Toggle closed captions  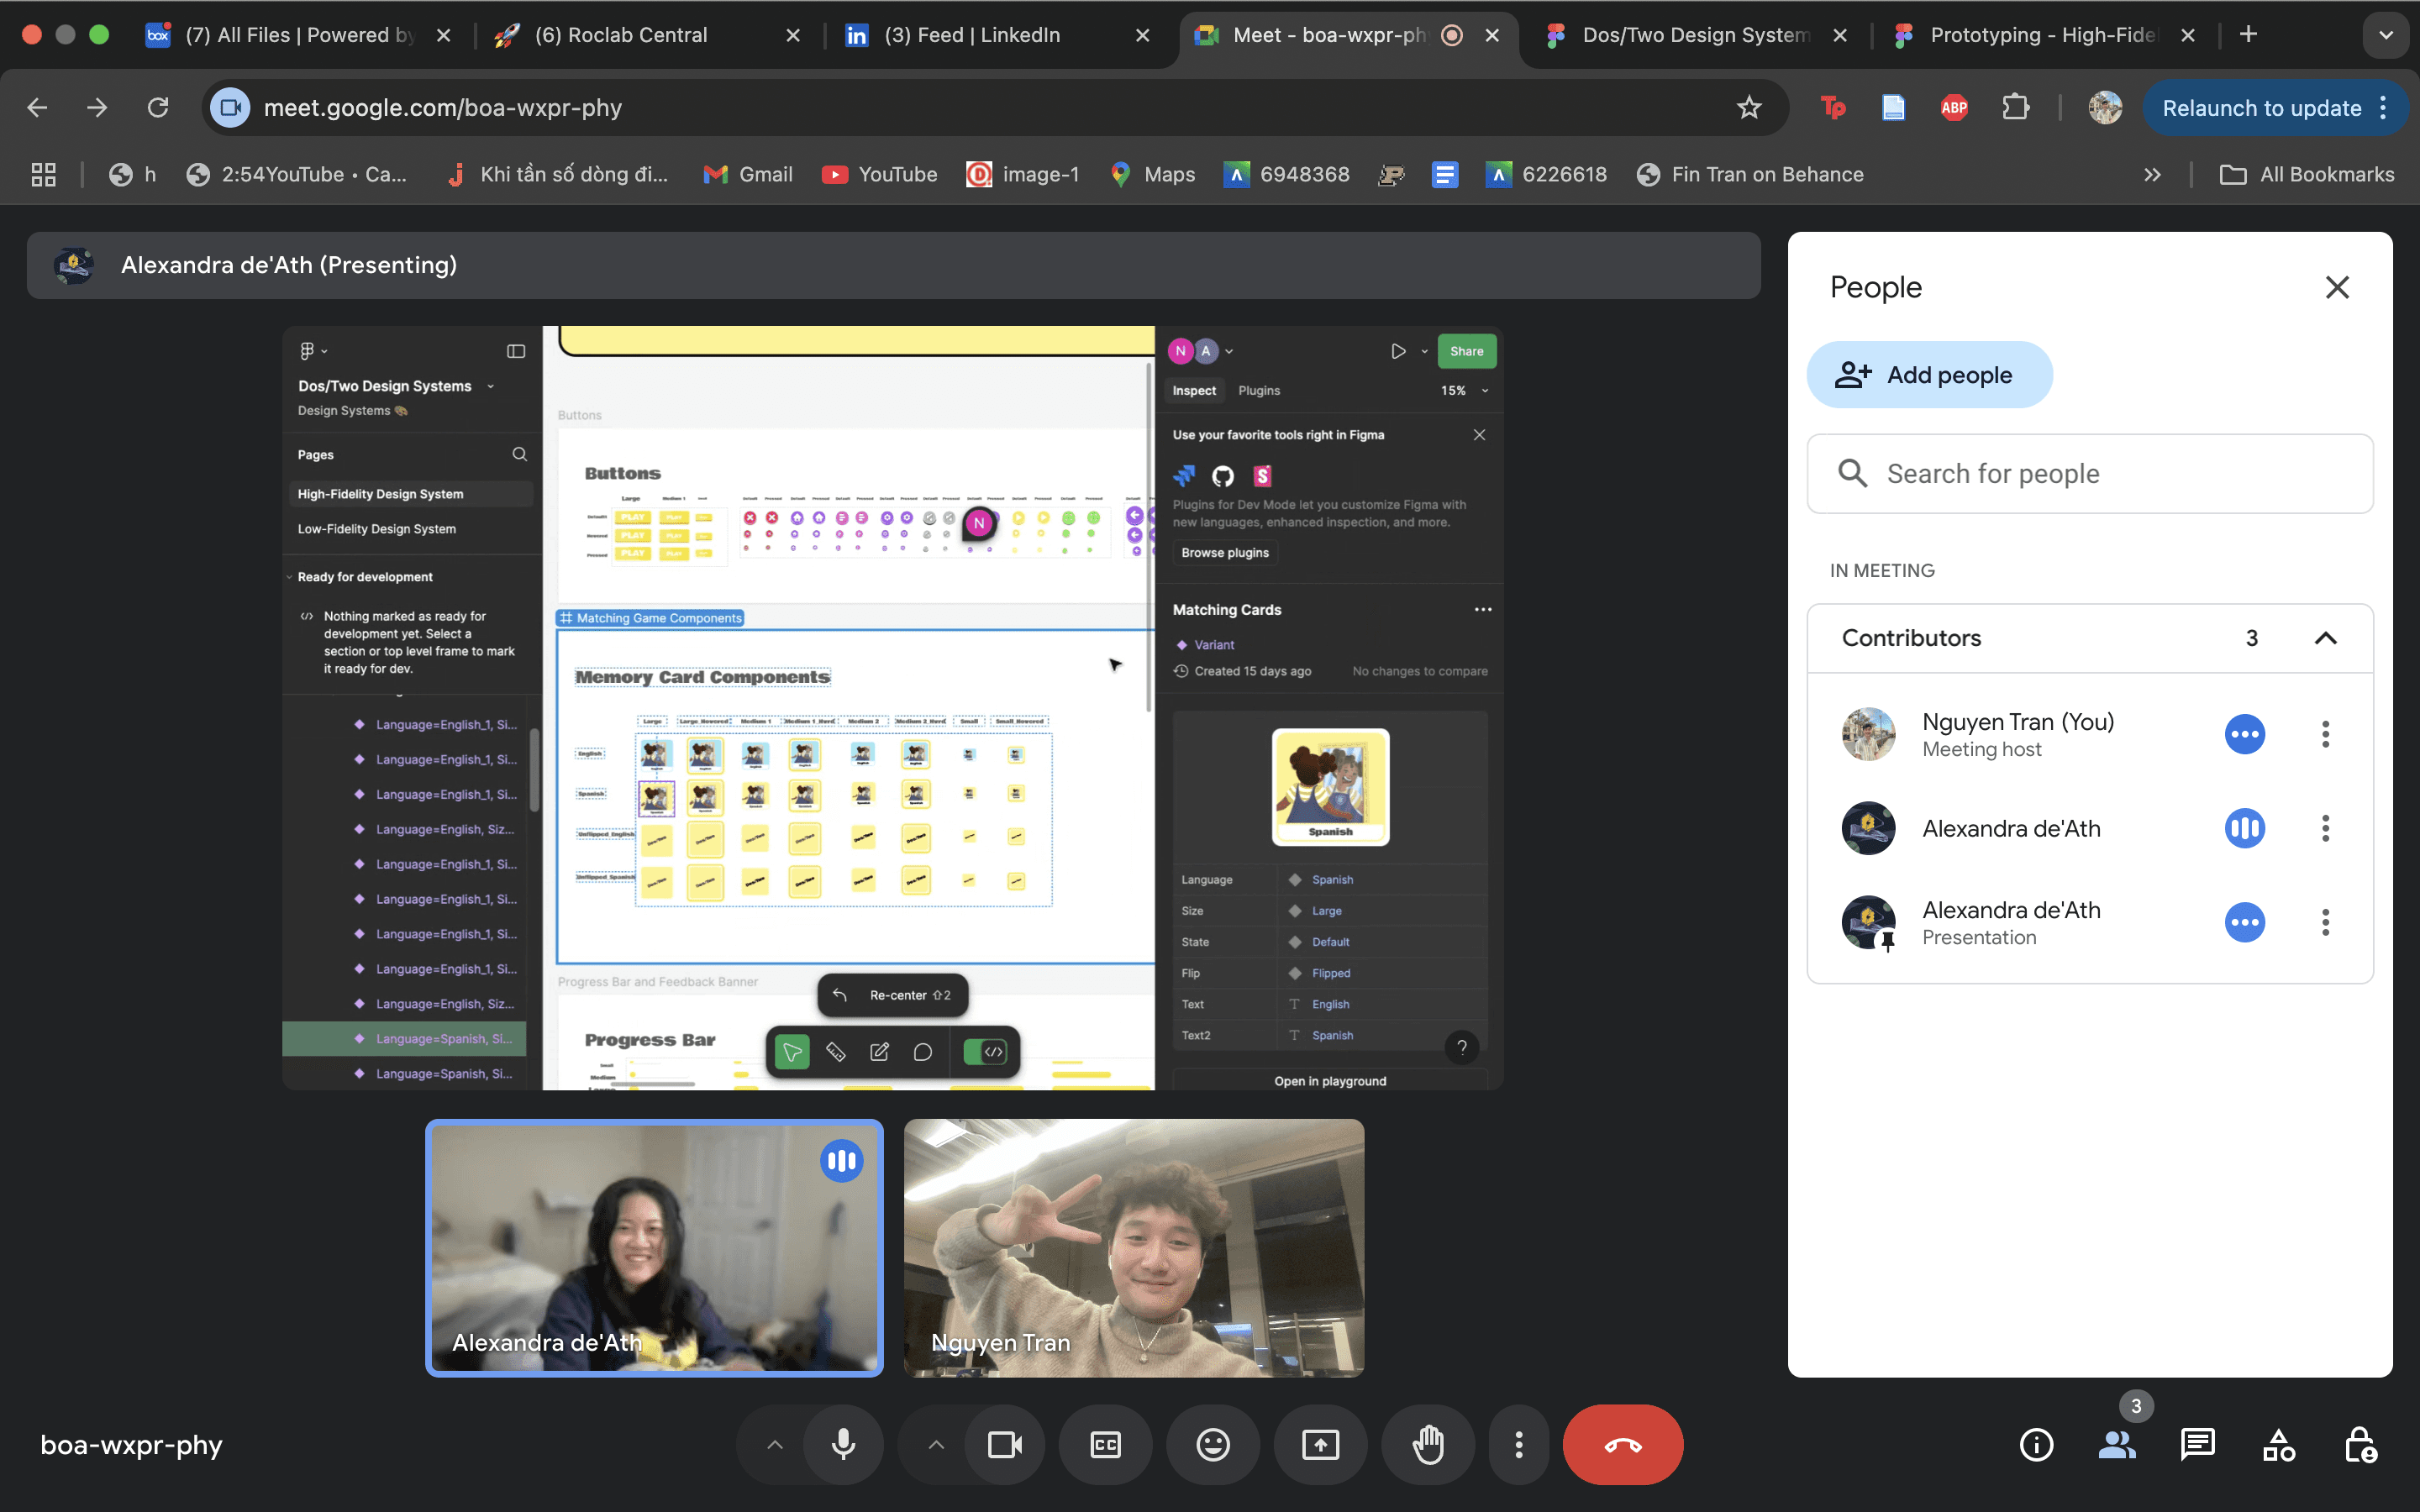click(x=1105, y=1444)
